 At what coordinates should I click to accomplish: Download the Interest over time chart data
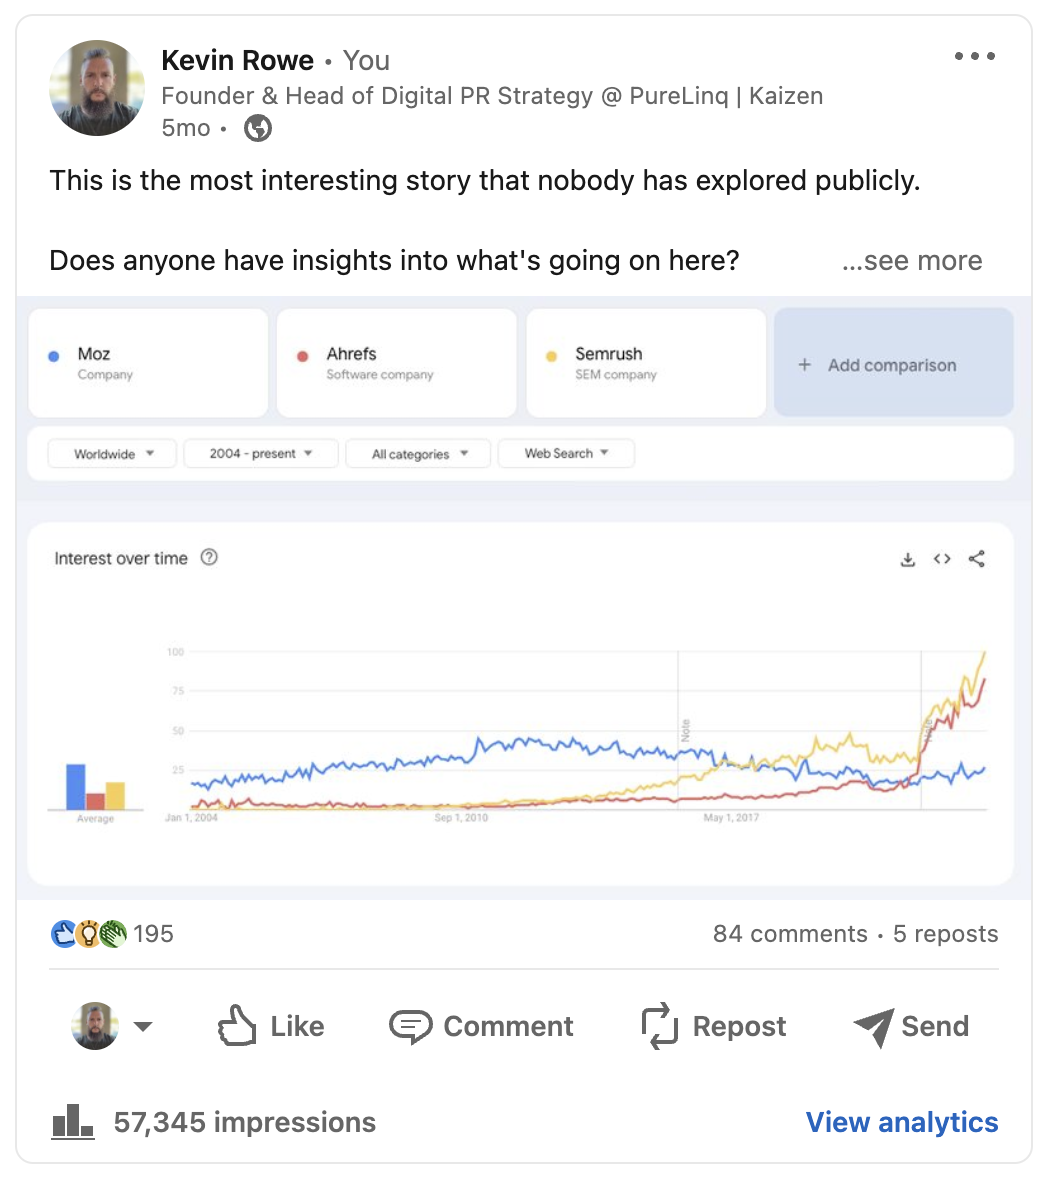908,559
